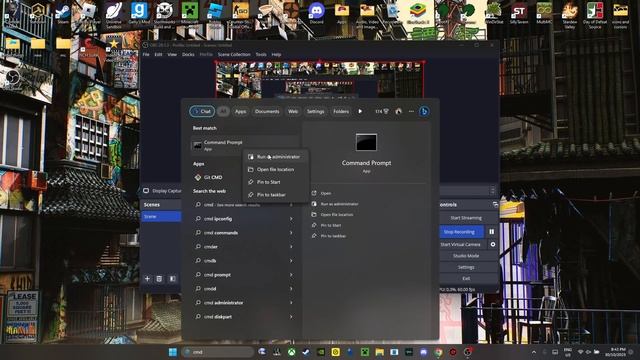Screen dimensions: 640x360
Task: Switch to the Folders search filter
Action: tap(341, 111)
